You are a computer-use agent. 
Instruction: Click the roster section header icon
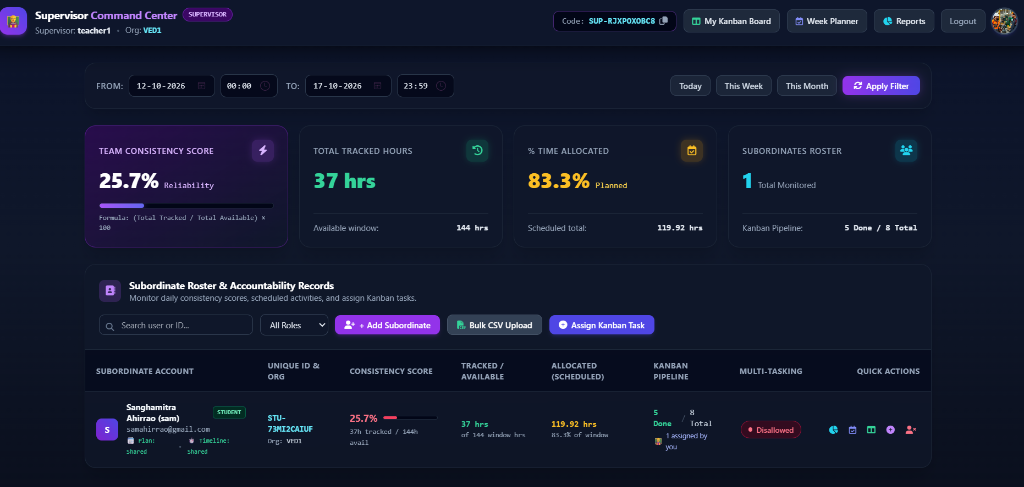coord(110,291)
